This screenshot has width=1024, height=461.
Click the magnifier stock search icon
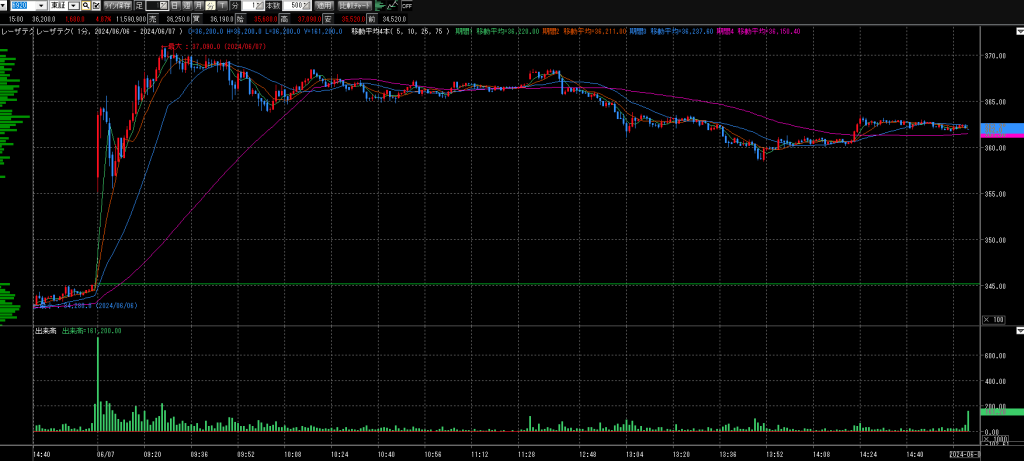point(85,6)
